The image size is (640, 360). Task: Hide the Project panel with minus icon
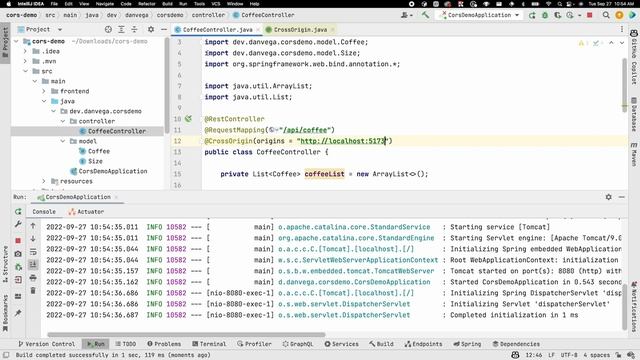pyautogui.click(x=164, y=29)
